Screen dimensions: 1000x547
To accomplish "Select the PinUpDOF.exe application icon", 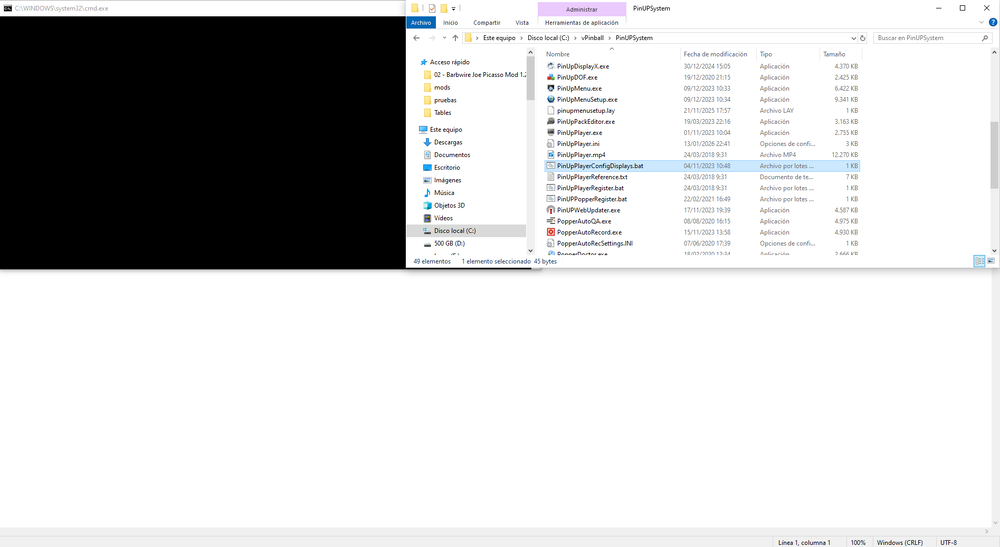I will (550, 77).
